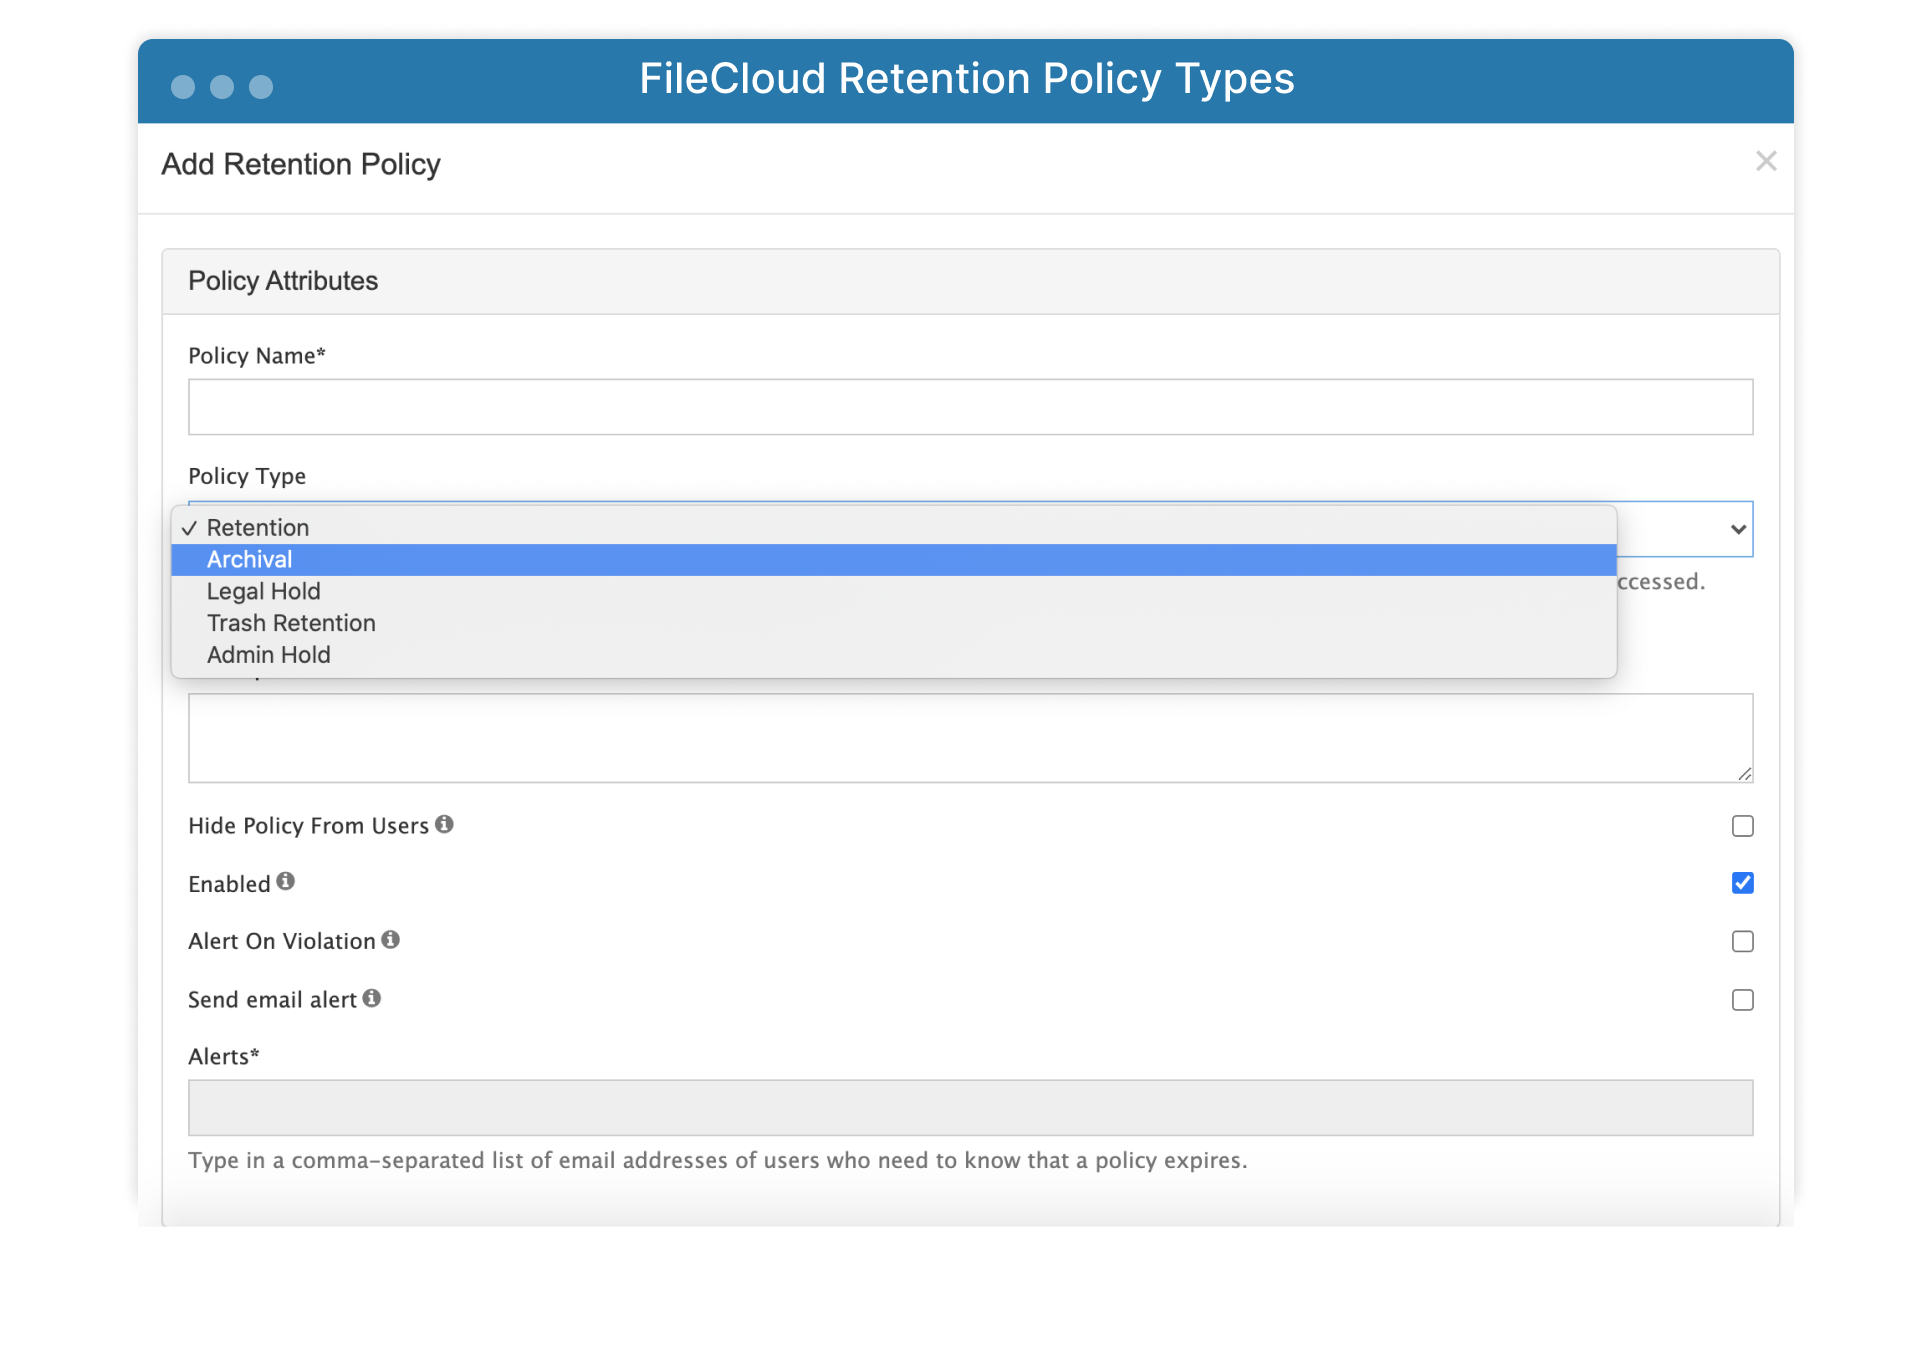This screenshot has width=1932, height=1368.
Task: Click info icon beside Send email alert
Action: (x=372, y=998)
